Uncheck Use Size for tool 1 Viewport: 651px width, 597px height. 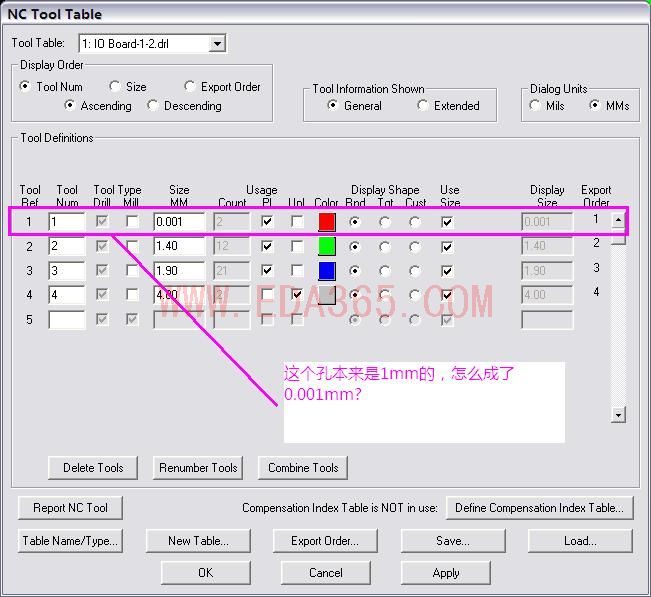(447, 222)
